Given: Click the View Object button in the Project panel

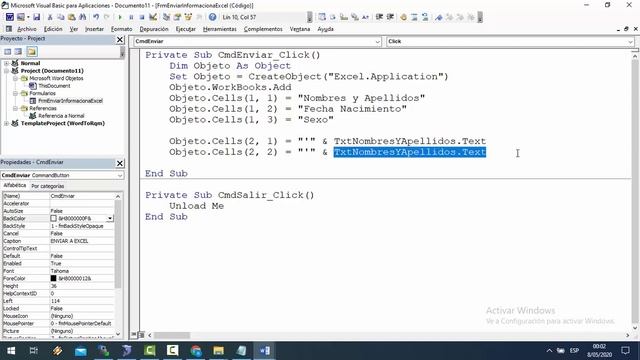Looking at the screenshot, I should (x=18, y=51).
